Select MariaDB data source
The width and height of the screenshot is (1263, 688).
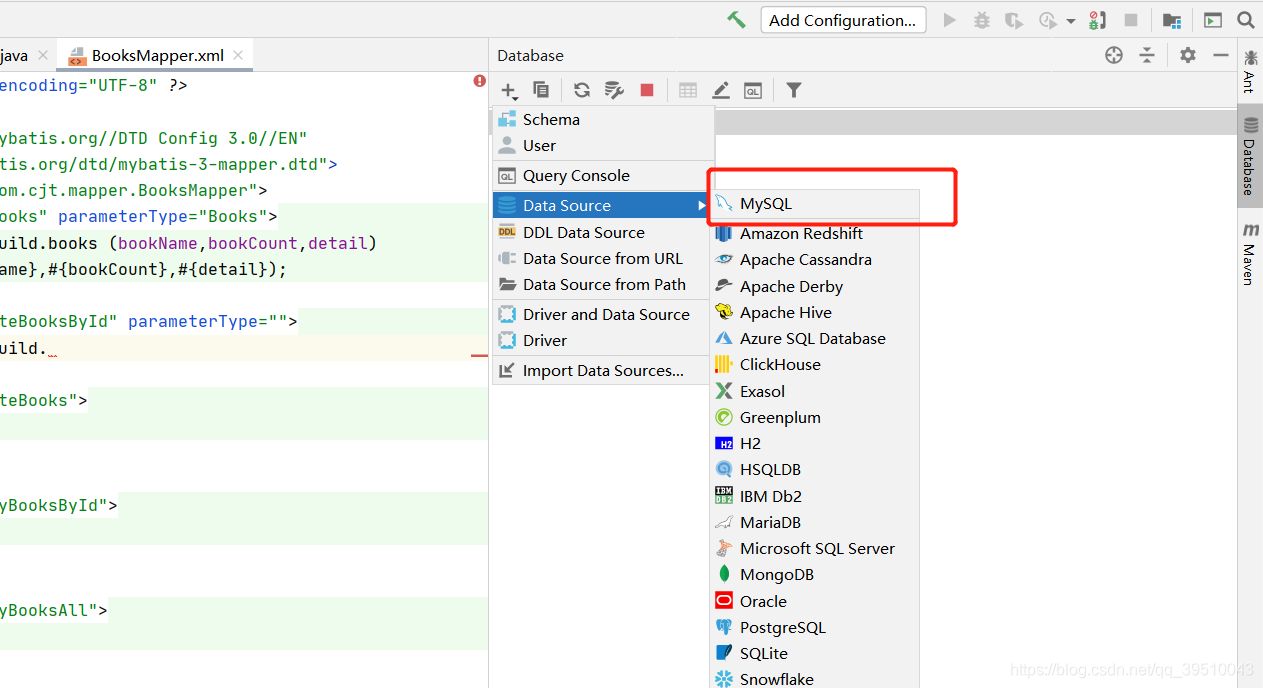coord(814,522)
